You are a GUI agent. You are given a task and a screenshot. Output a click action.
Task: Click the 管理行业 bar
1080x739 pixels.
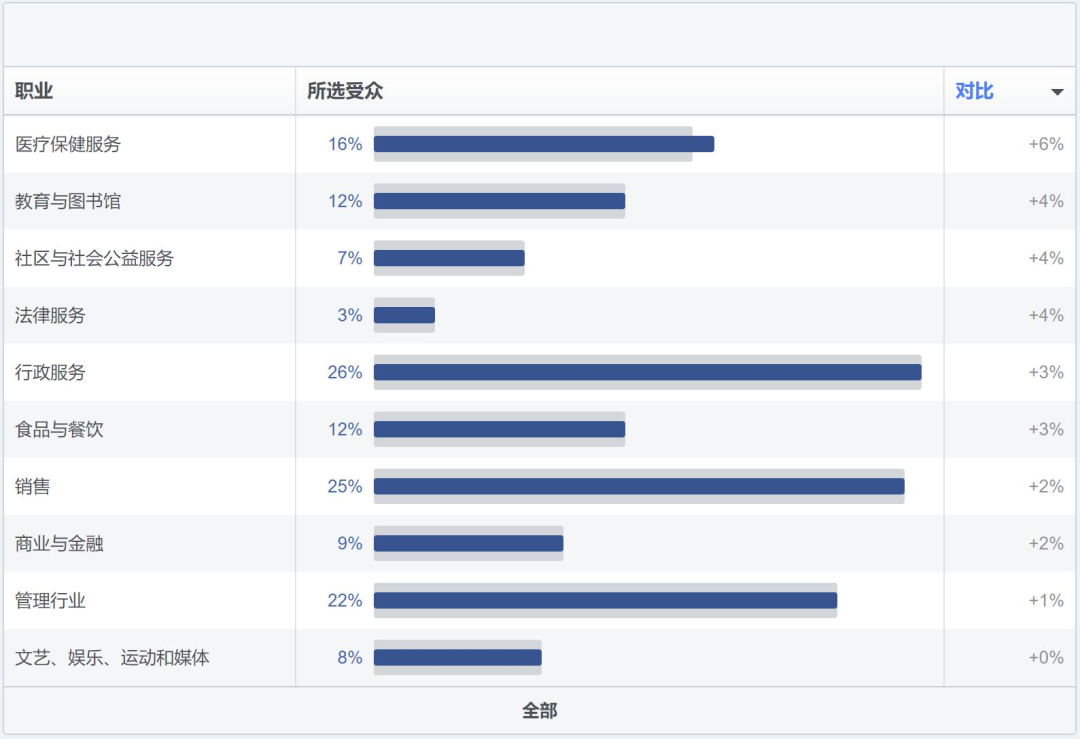tap(605, 600)
